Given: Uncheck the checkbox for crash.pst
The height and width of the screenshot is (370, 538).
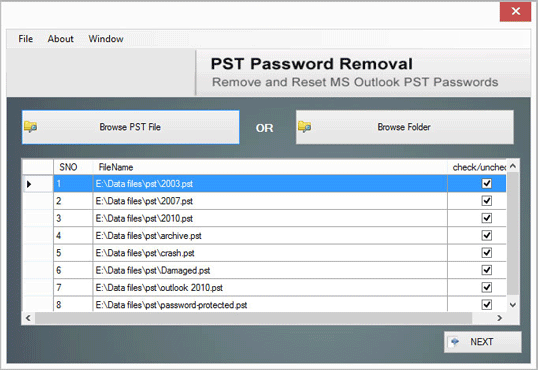Looking at the screenshot, I should click(x=487, y=253).
